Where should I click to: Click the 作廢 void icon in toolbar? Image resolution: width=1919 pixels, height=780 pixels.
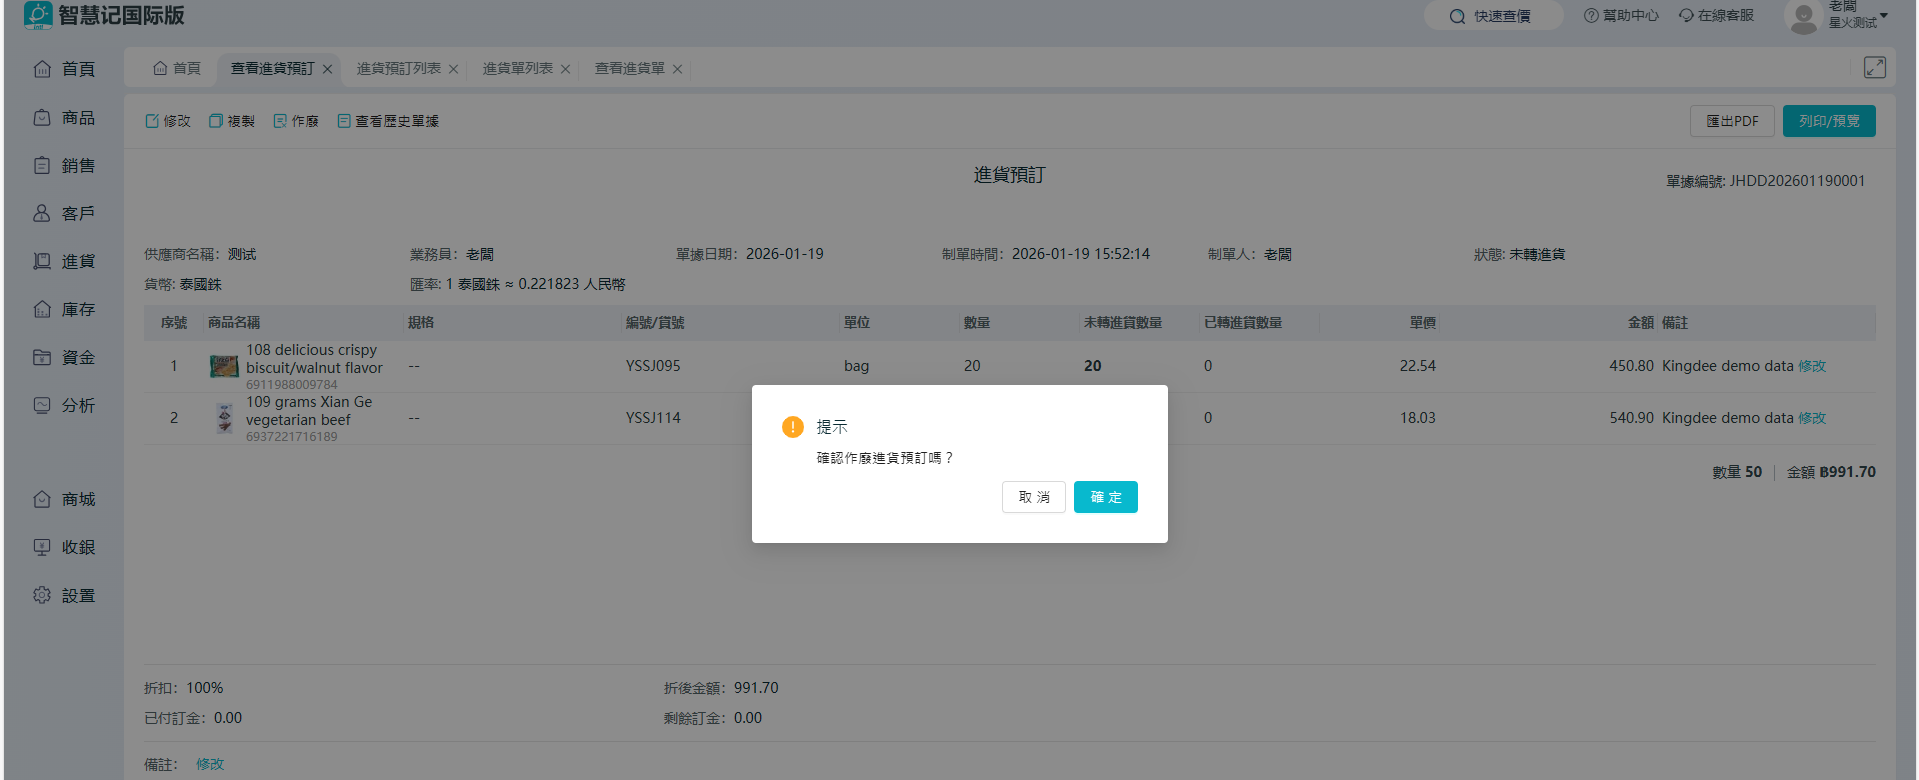[280, 121]
